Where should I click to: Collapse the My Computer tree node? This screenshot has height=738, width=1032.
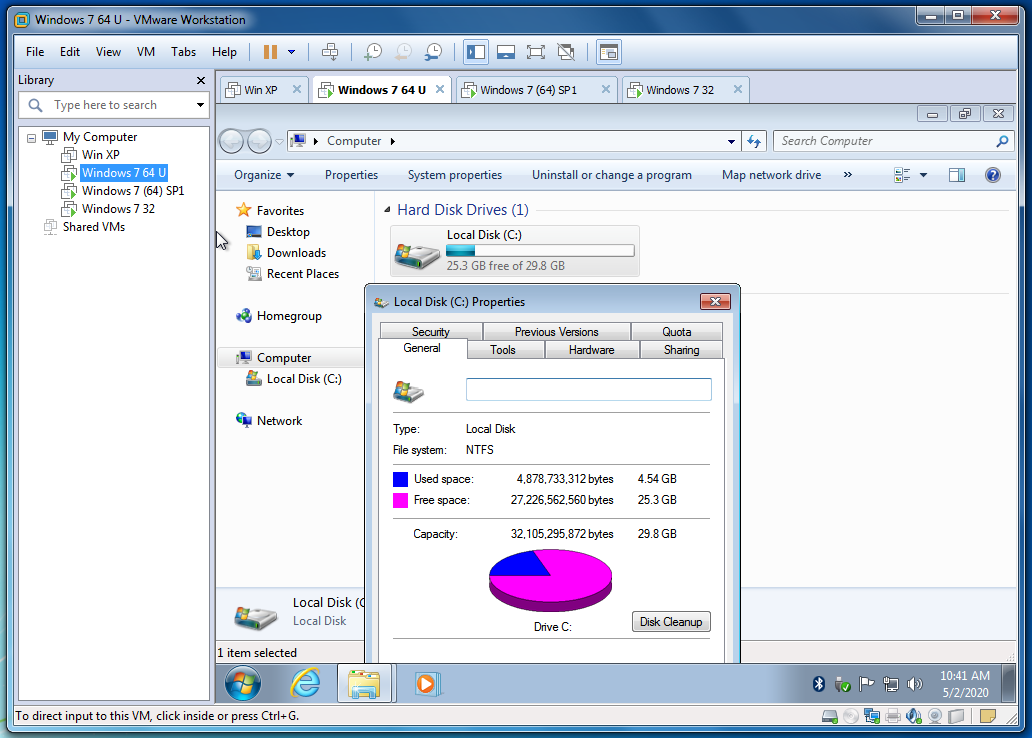31,138
